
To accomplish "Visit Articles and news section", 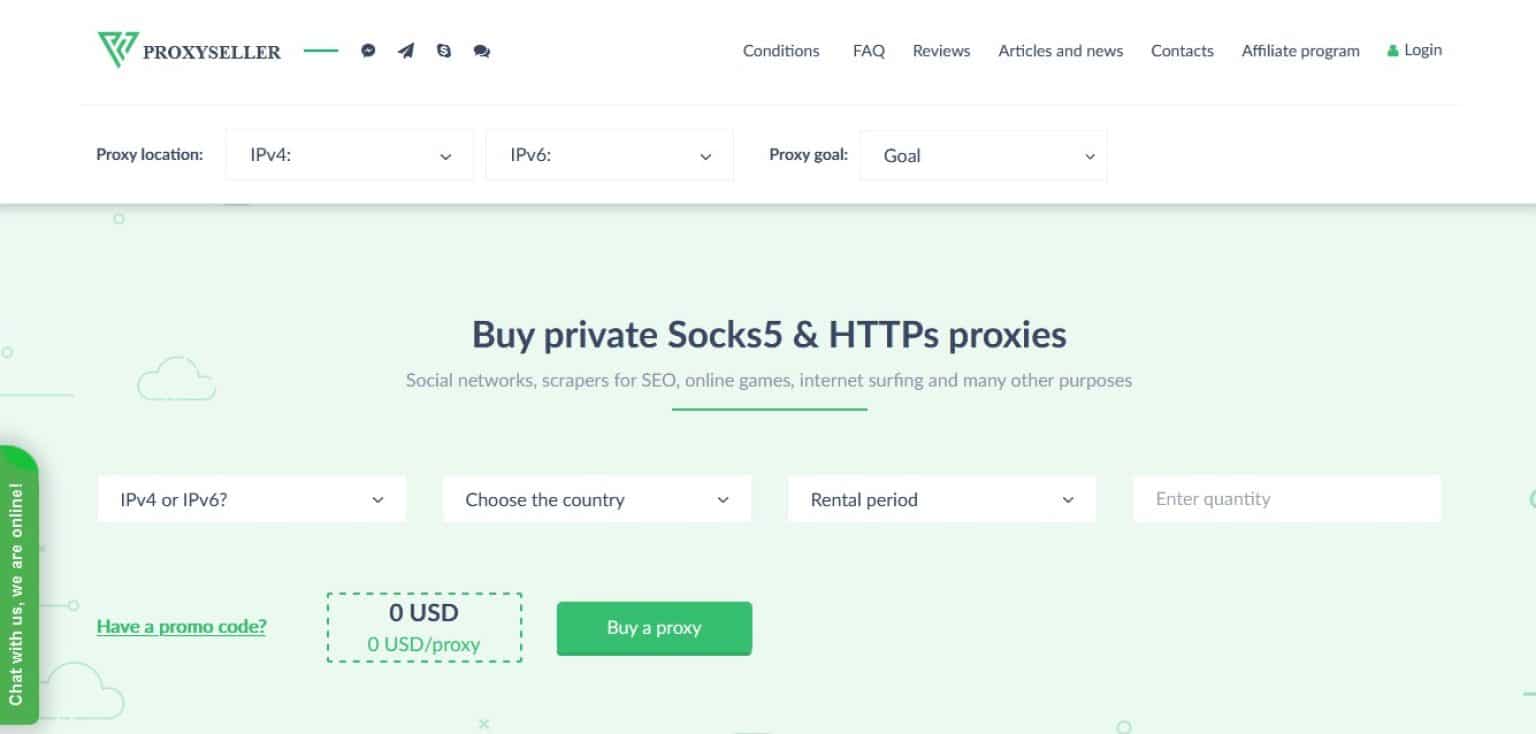I will [x=1060, y=51].
